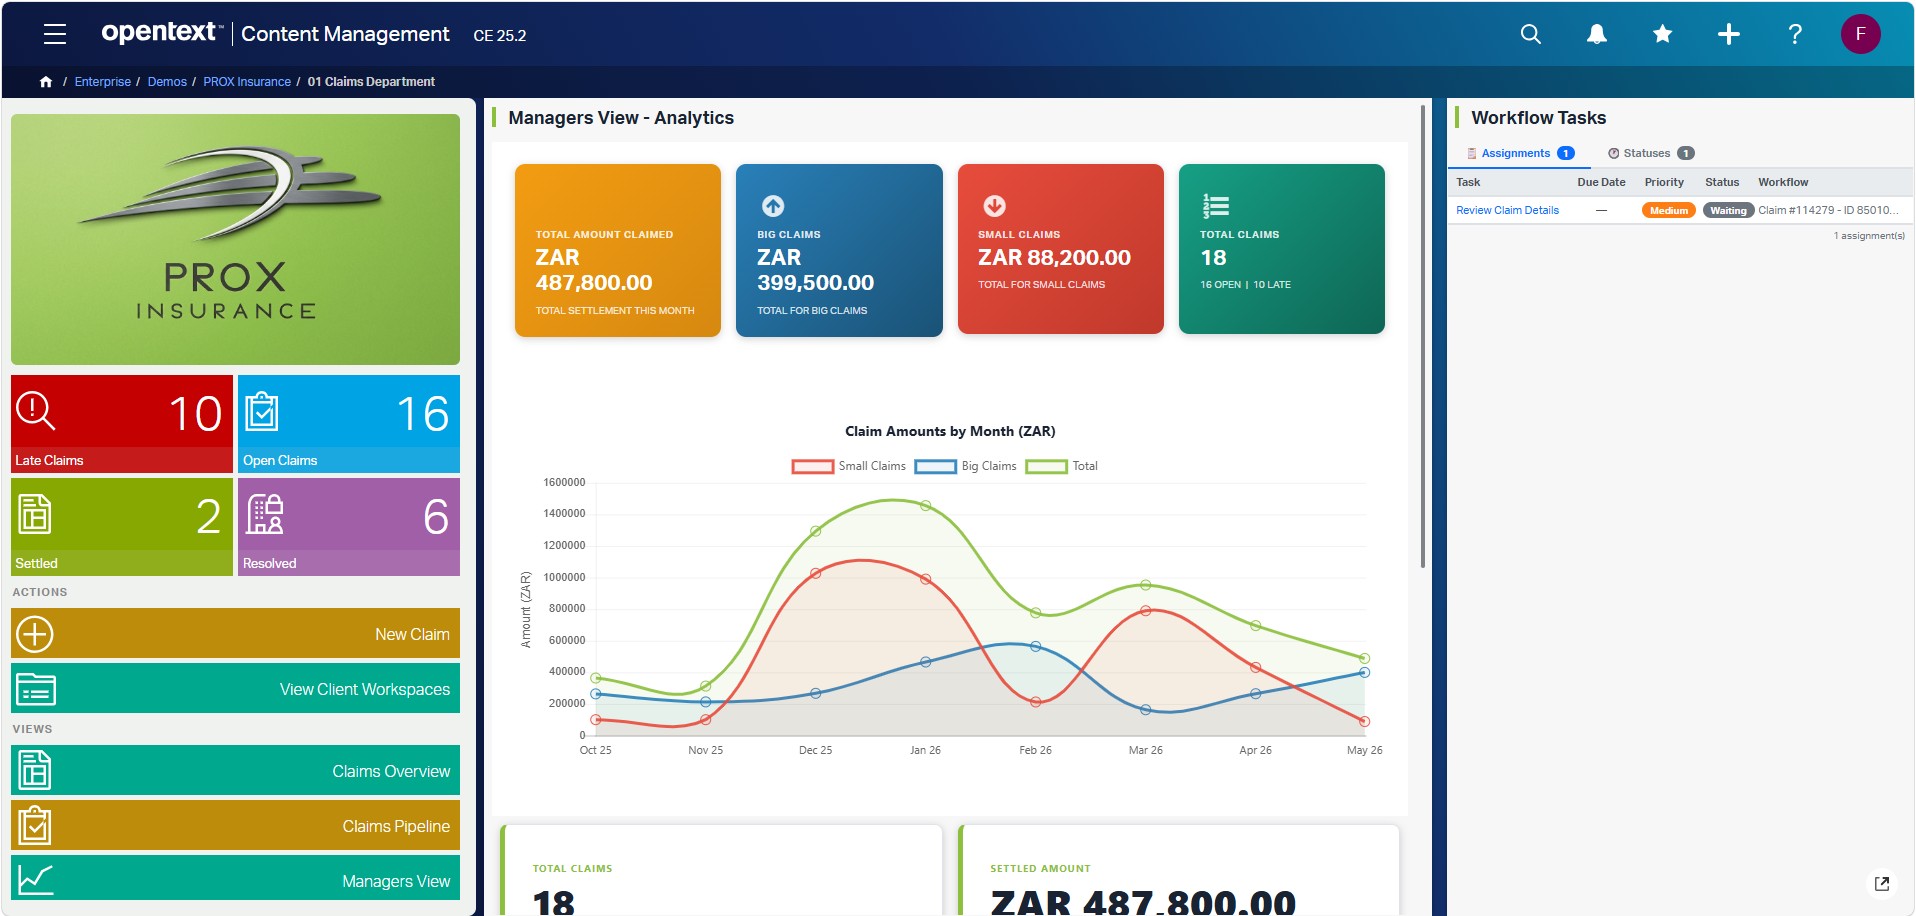Click the Assignments tab icon
Image resolution: width=1916 pixels, height=916 pixels.
pos(1471,153)
